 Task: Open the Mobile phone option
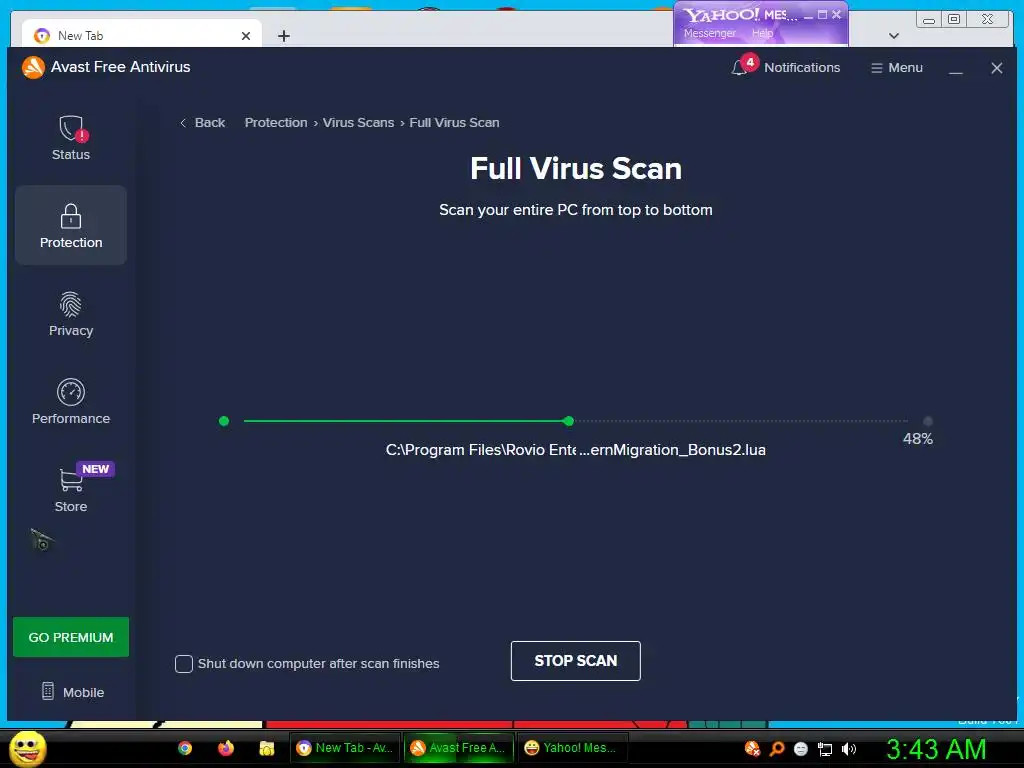[x=72, y=692]
